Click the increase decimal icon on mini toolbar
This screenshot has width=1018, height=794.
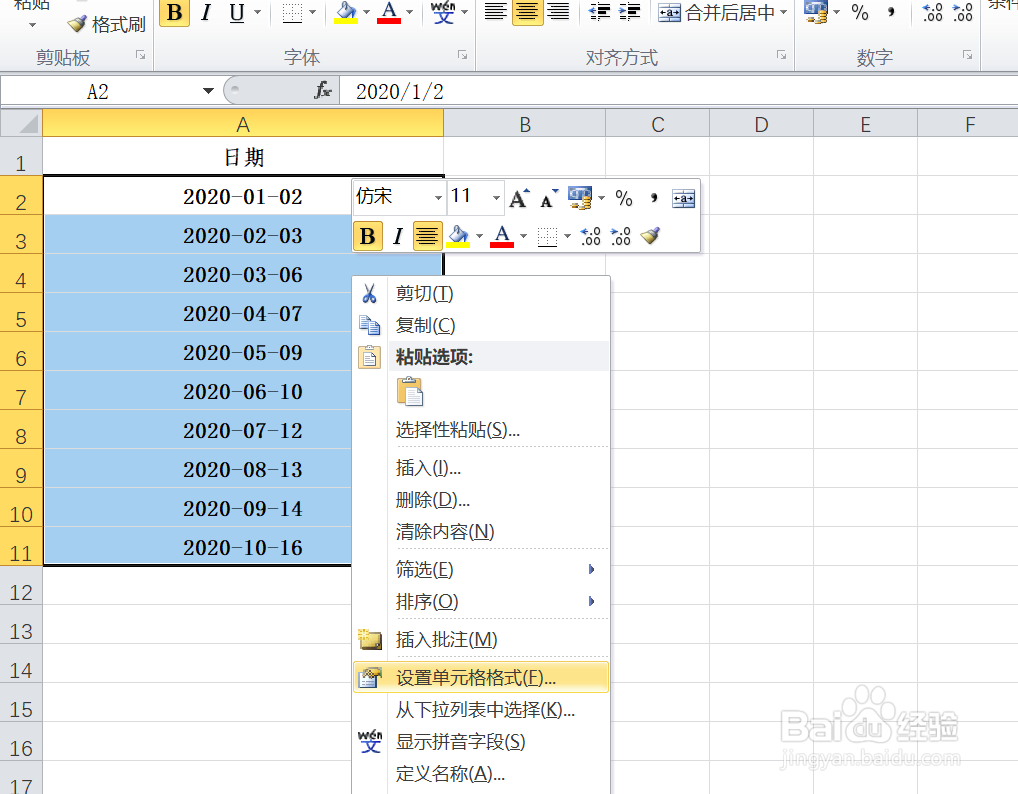618,236
